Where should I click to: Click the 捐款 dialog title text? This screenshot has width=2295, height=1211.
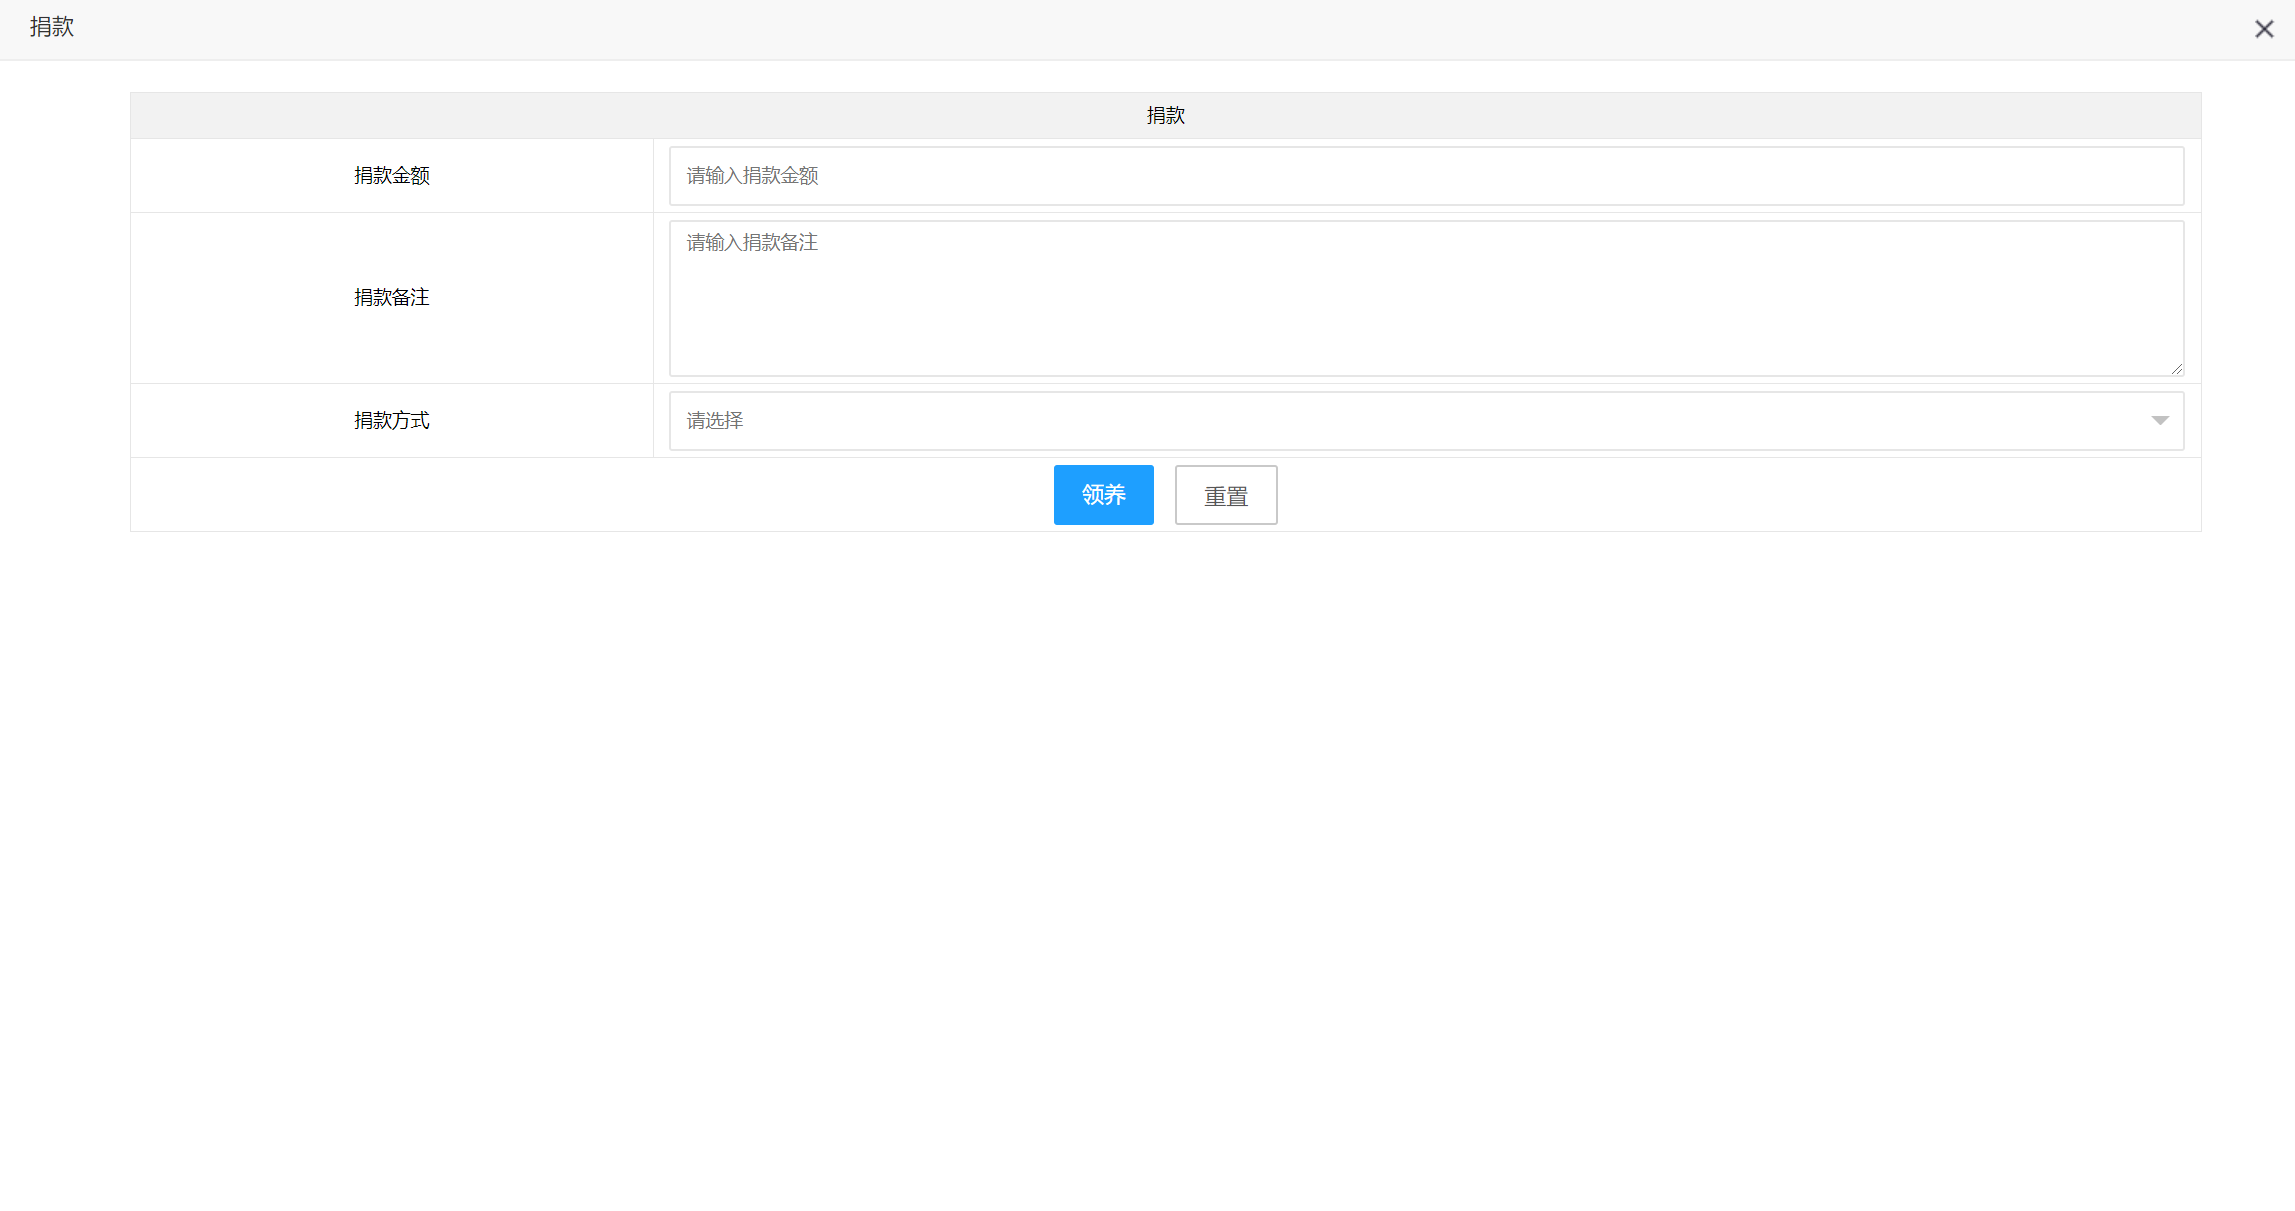[x=52, y=28]
